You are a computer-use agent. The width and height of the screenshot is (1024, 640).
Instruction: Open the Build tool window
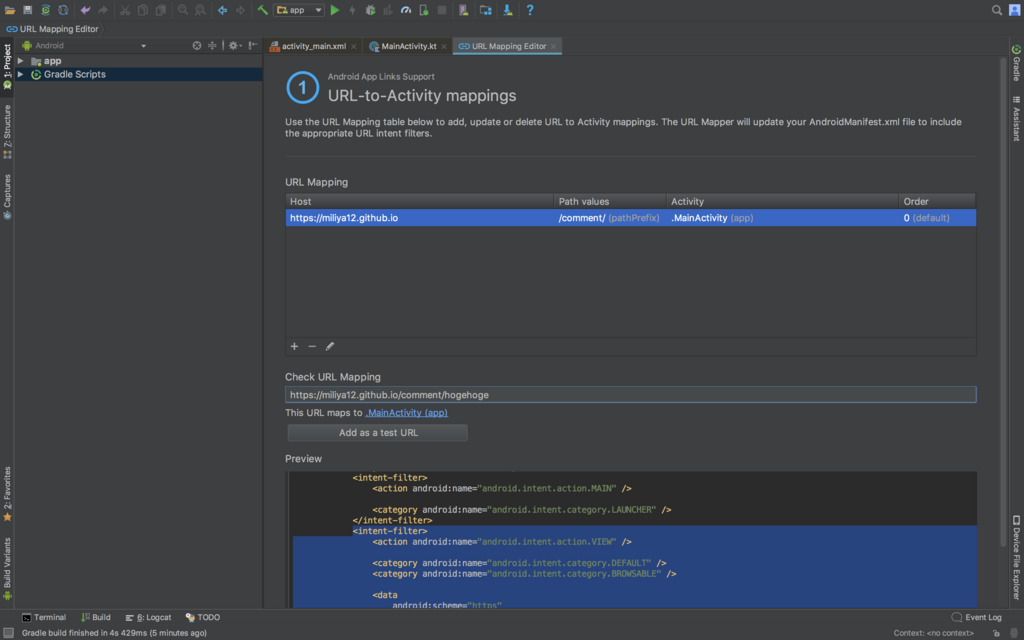coord(95,617)
